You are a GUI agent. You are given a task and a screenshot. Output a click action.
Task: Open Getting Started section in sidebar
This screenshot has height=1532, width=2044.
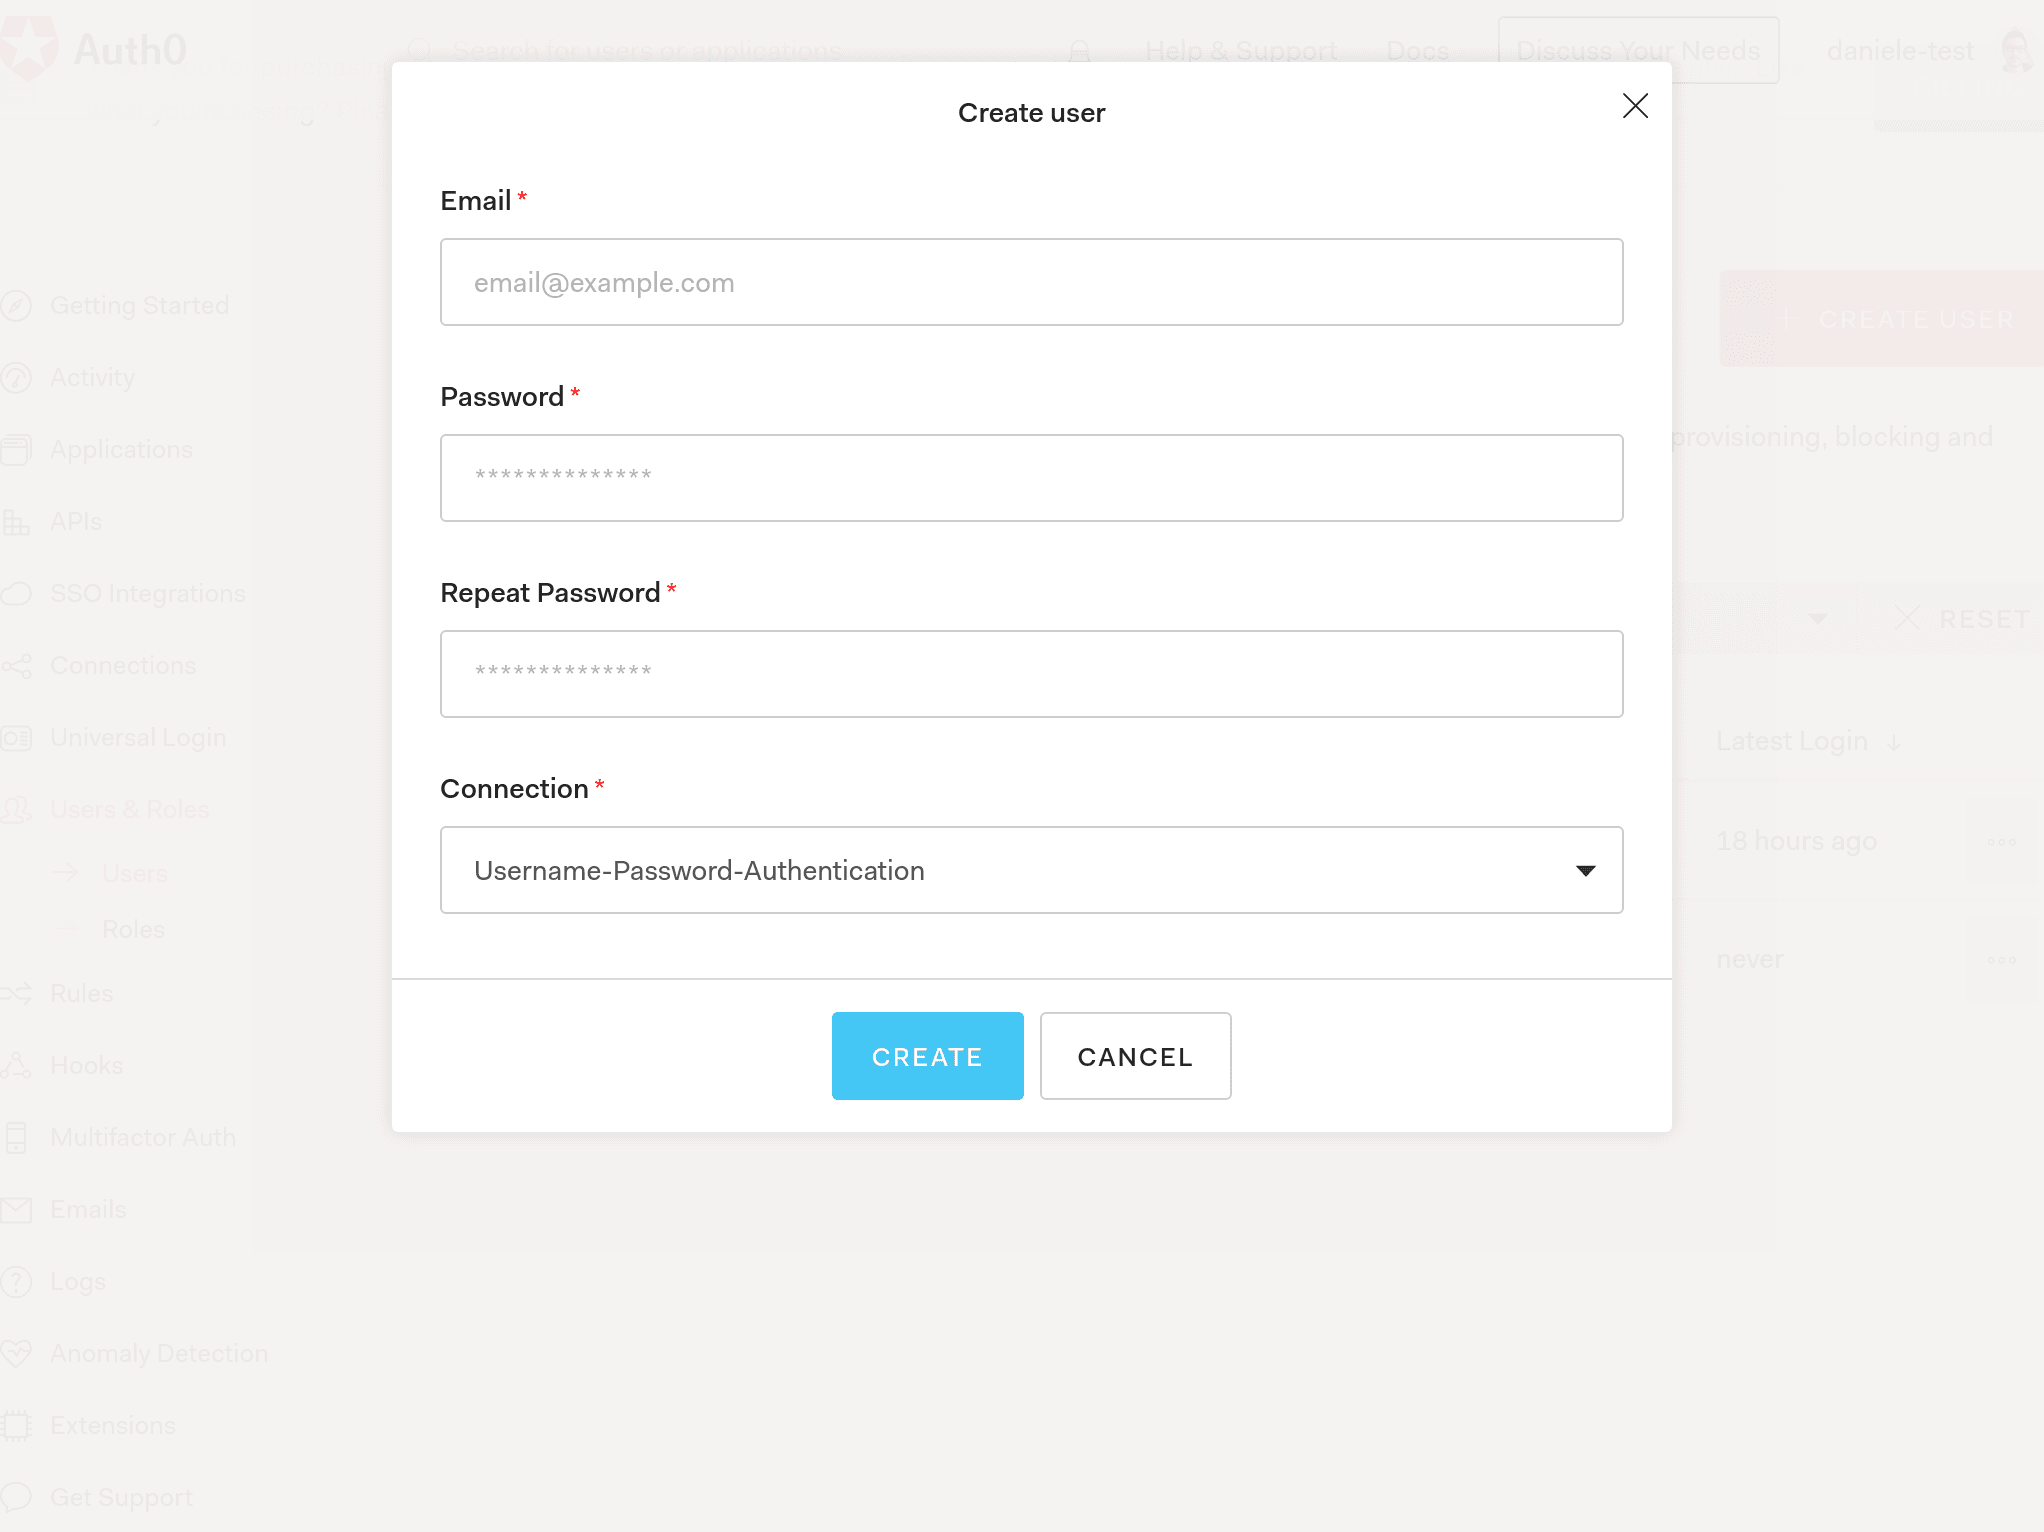(x=138, y=306)
